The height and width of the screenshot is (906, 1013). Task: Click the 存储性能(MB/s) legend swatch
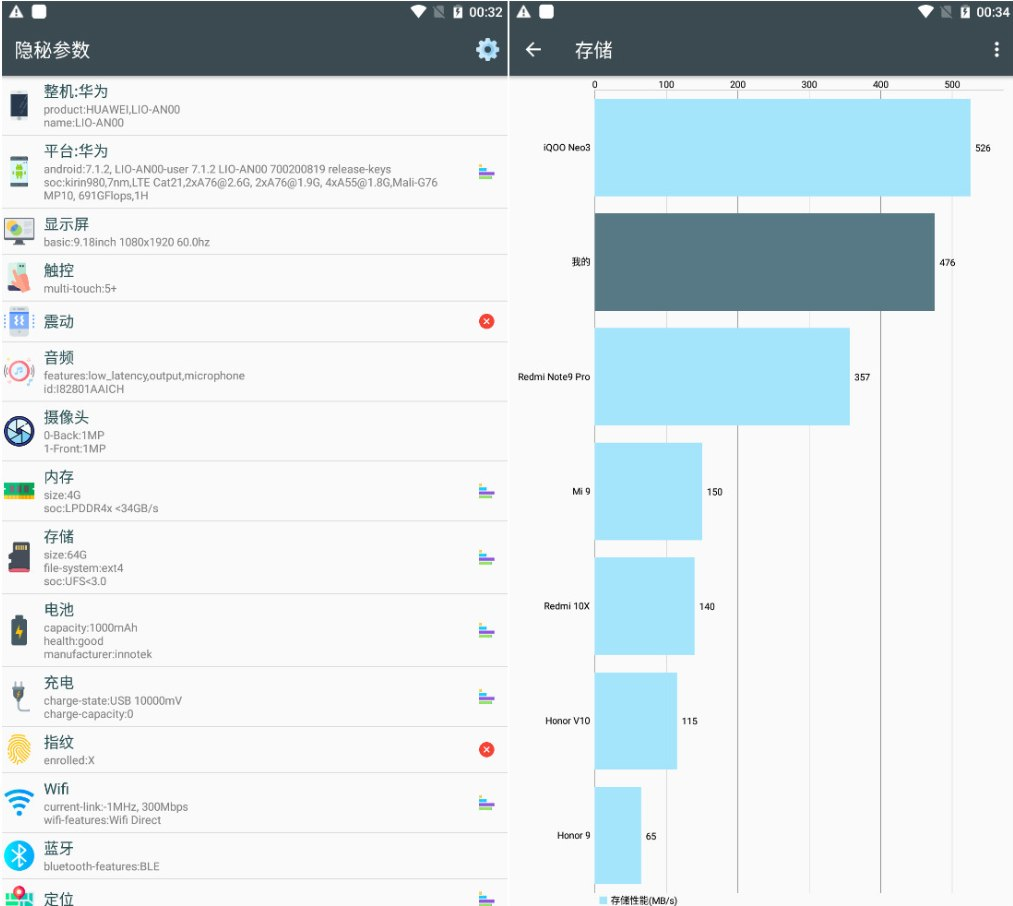click(603, 900)
